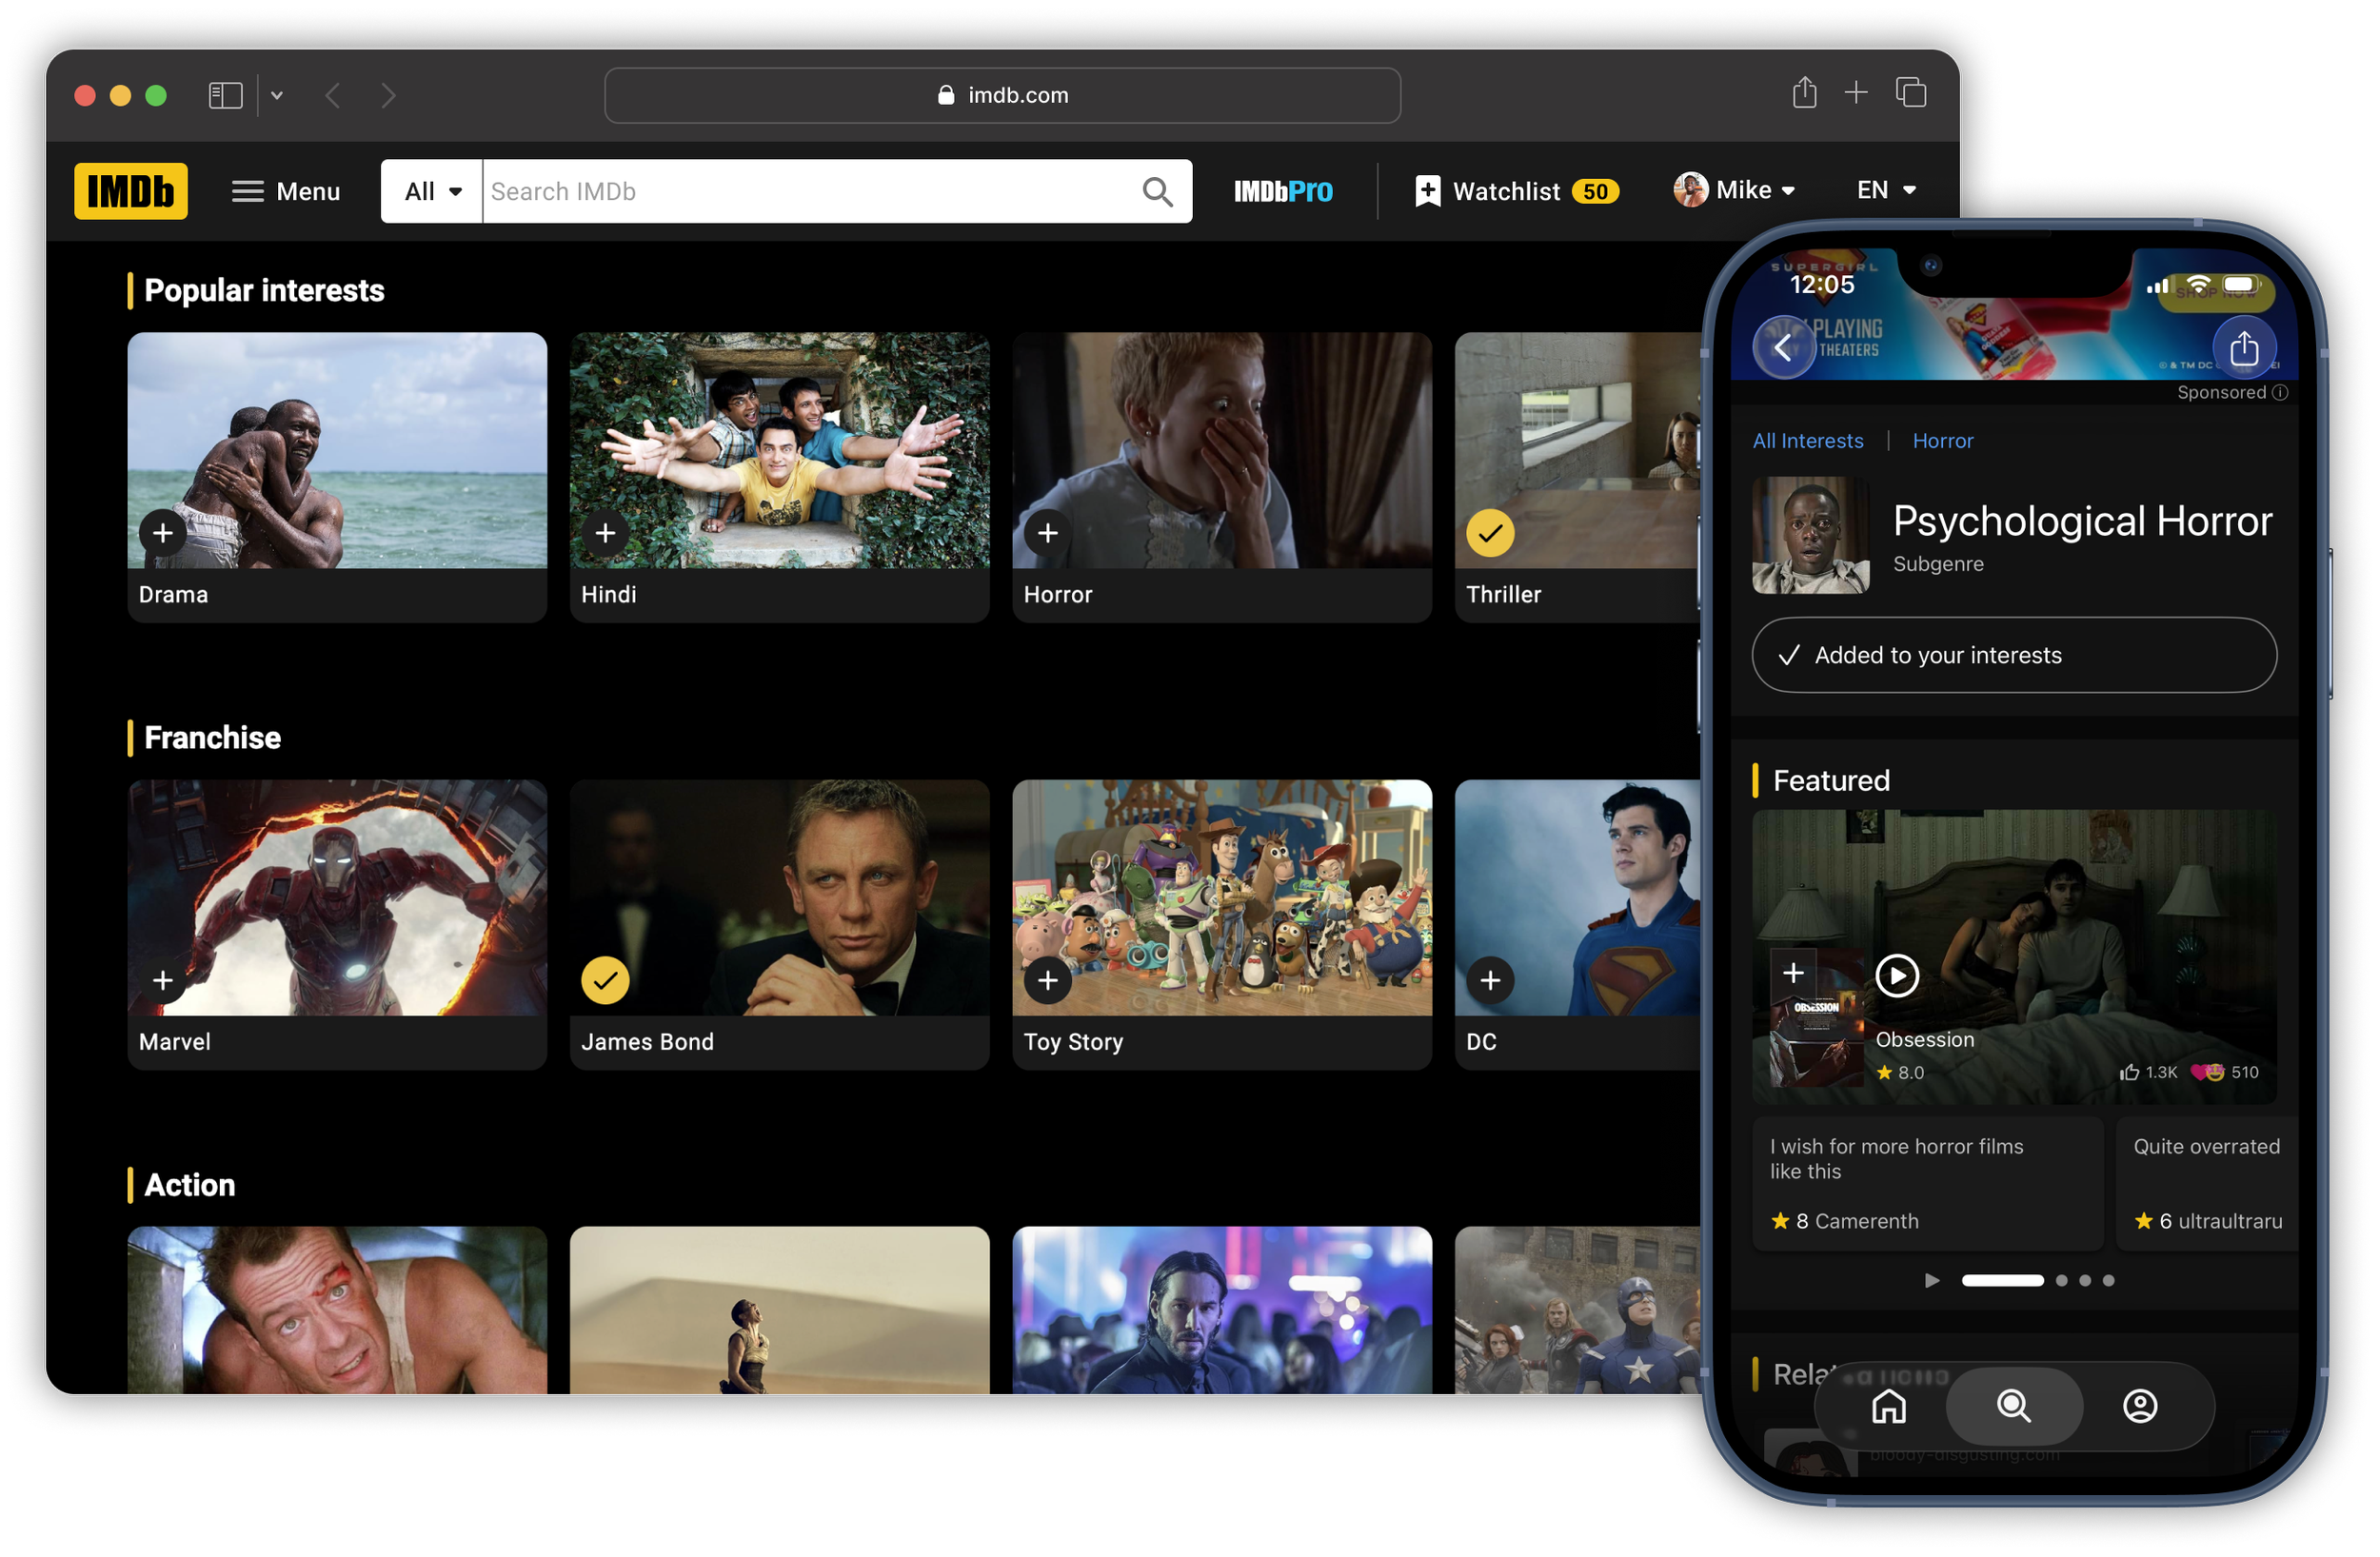This screenshot has width=2380, height=1557.
Task: Select the imdb.com address bar
Action: pyautogui.click(x=1002, y=95)
